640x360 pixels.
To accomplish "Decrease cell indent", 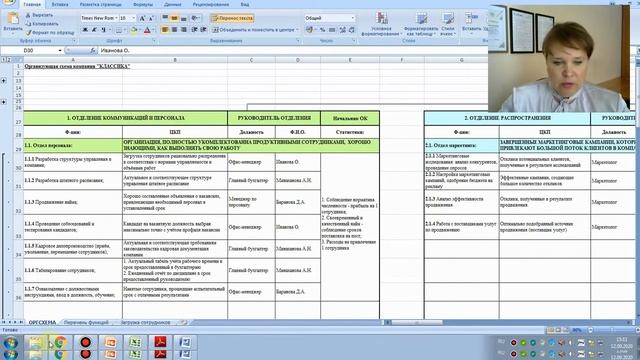I will tap(194, 30).
